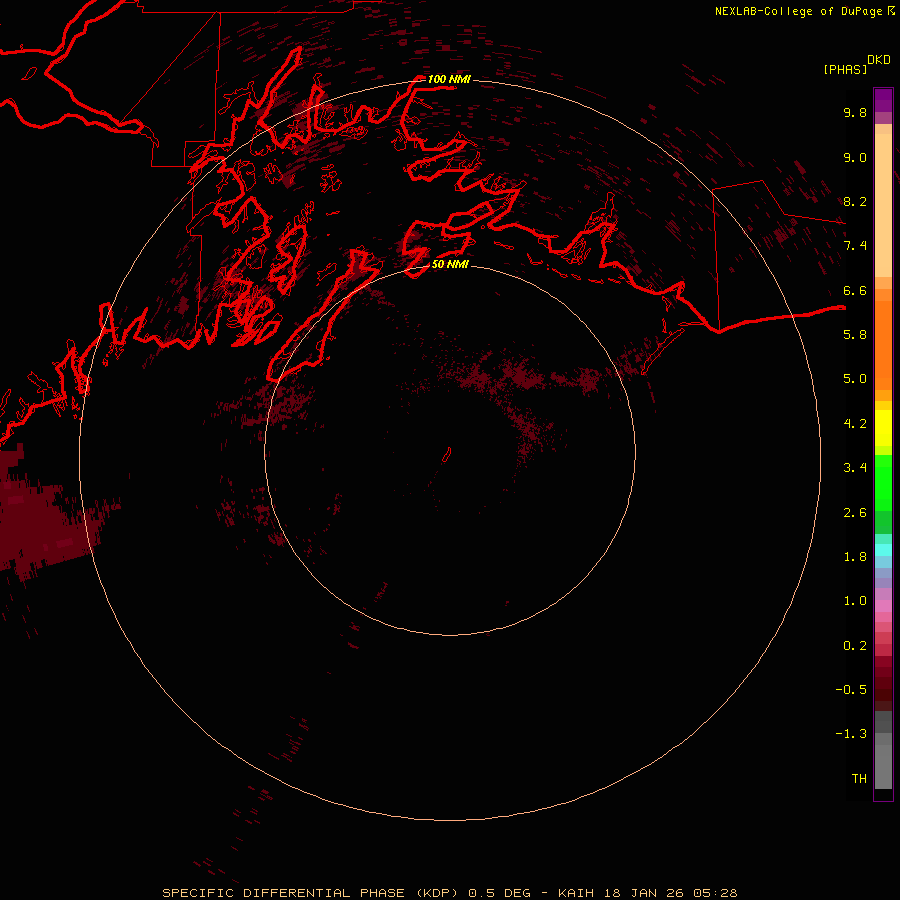Image resolution: width=900 pixels, height=900 pixels.
Task: Pick the purple band atop the color scale
Action: 883,100
